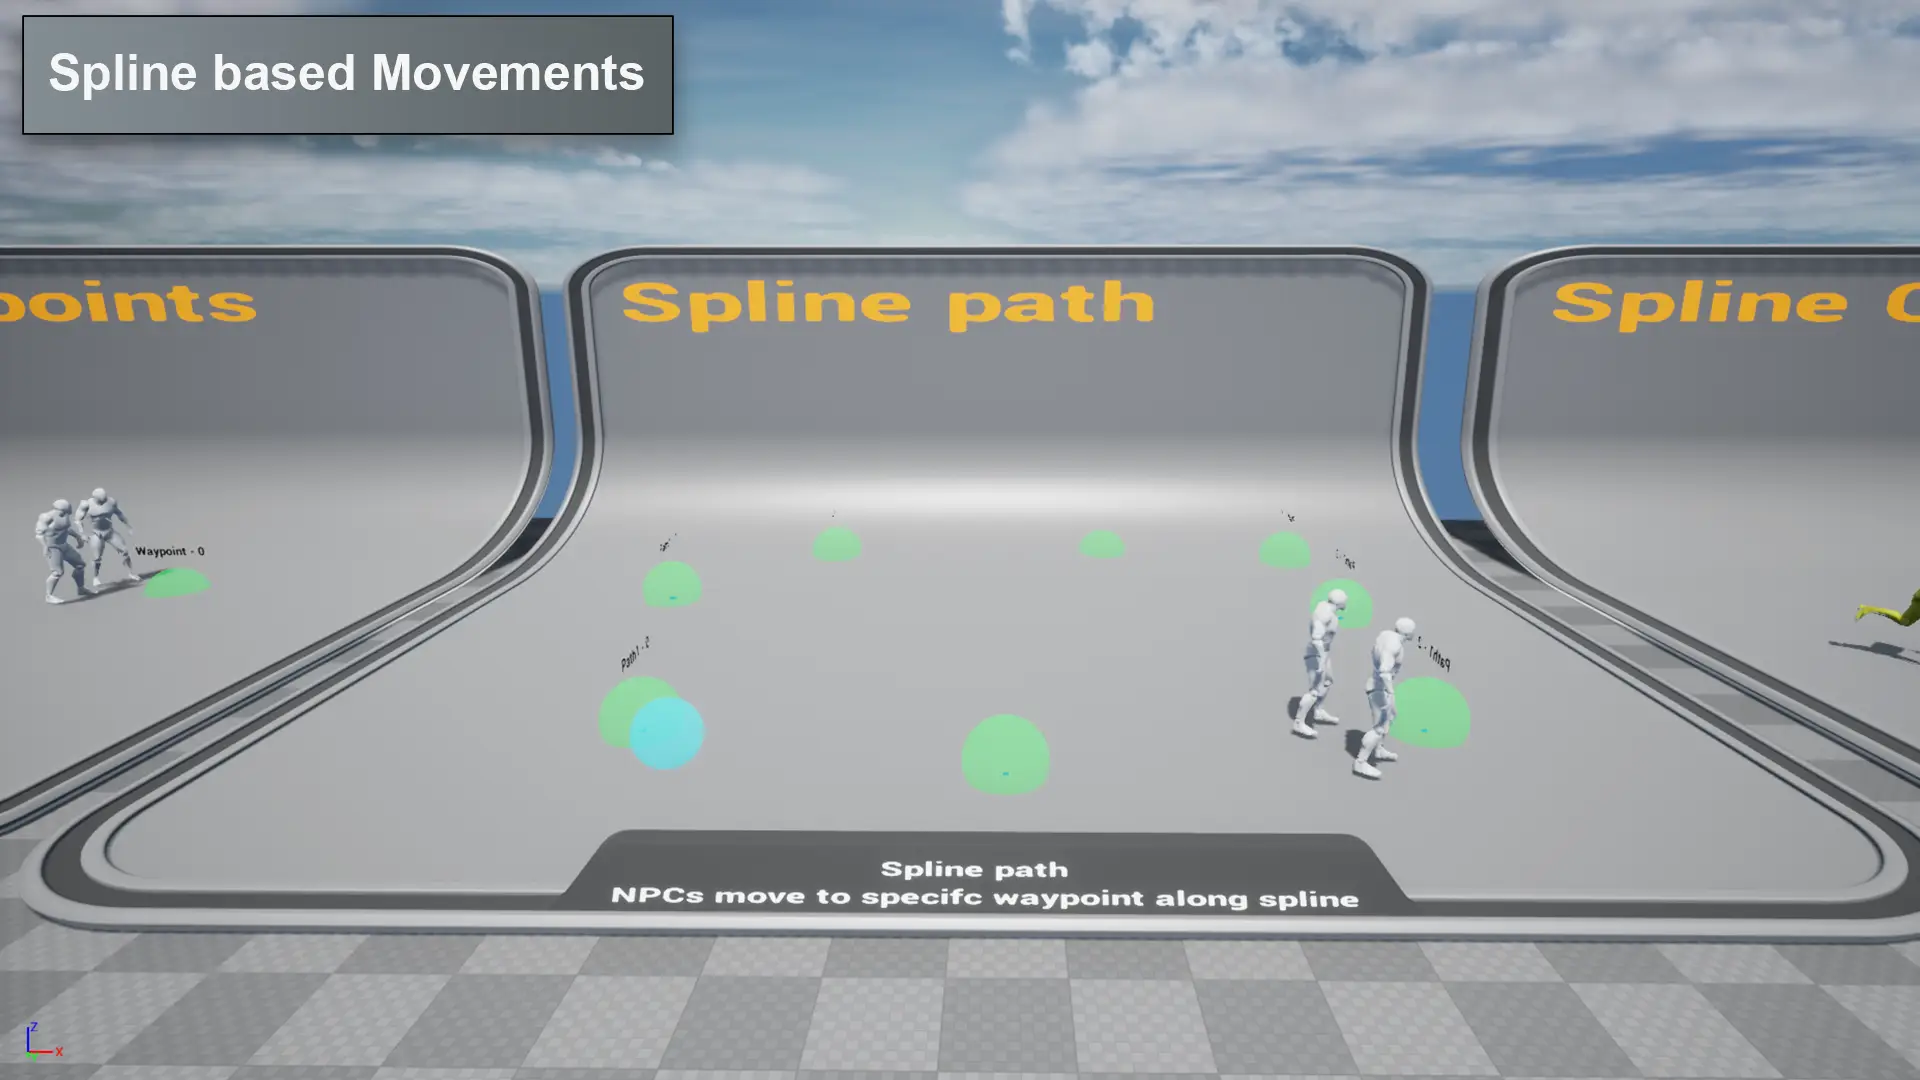Click the orange 'Spline path' wall heading
Viewport: 1920px width, 1080px height.
click(888, 304)
